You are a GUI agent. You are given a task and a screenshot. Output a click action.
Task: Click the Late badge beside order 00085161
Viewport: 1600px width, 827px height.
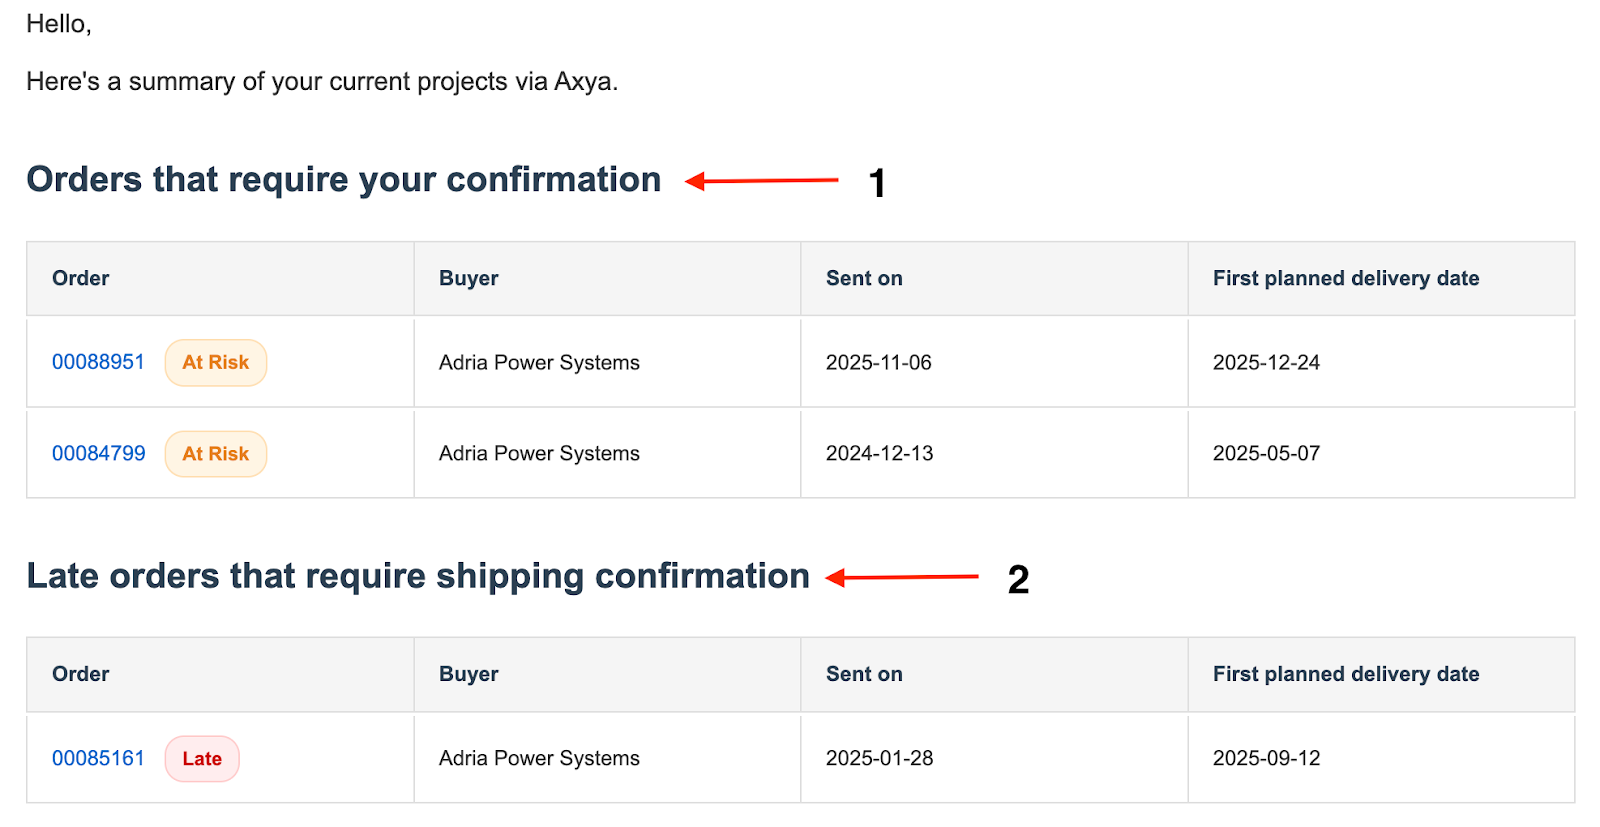[x=202, y=759]
